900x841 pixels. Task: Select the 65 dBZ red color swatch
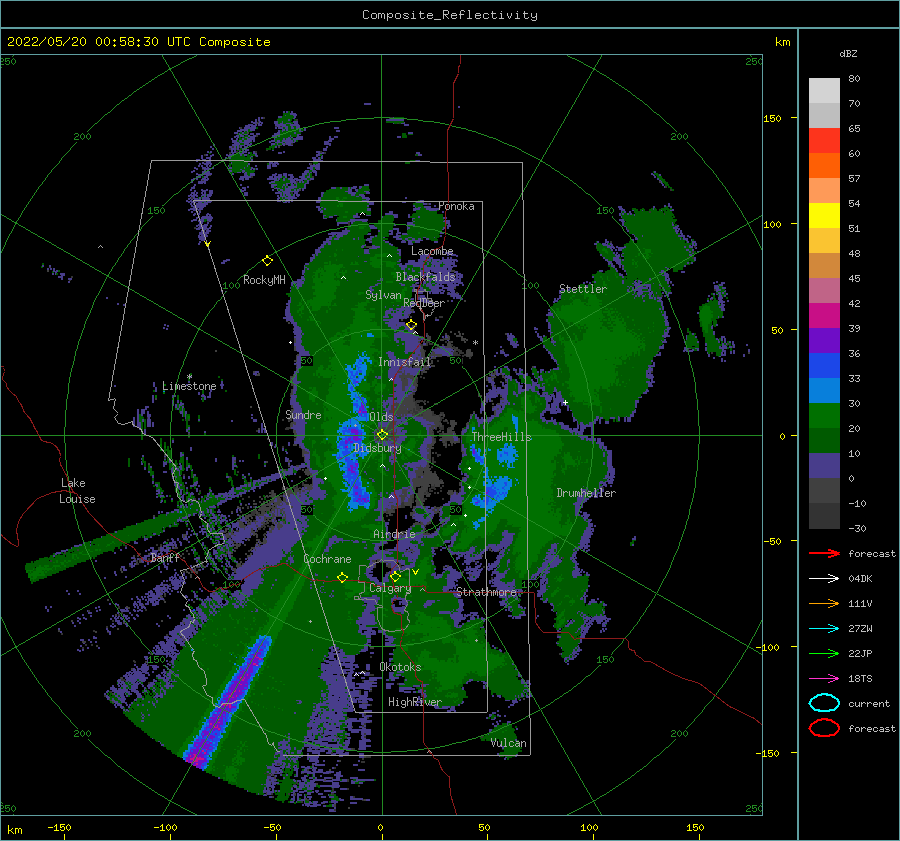coord(824,141)
